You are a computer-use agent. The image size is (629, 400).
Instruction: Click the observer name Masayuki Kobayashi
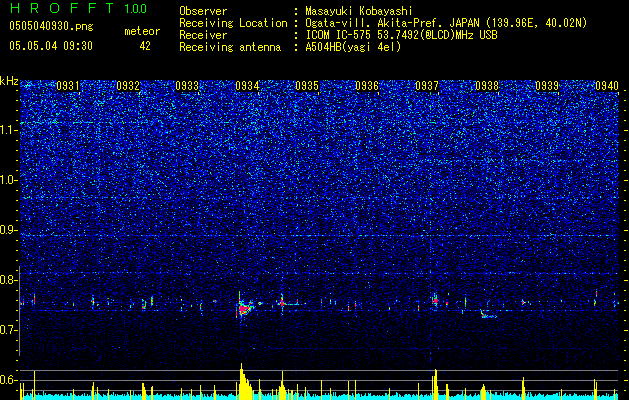pyautogui.click(x=359, y=11)
